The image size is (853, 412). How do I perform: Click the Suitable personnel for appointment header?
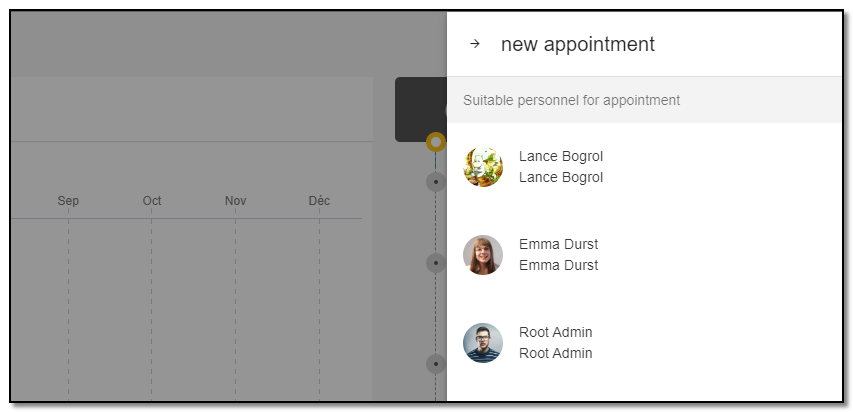[571, 100]
